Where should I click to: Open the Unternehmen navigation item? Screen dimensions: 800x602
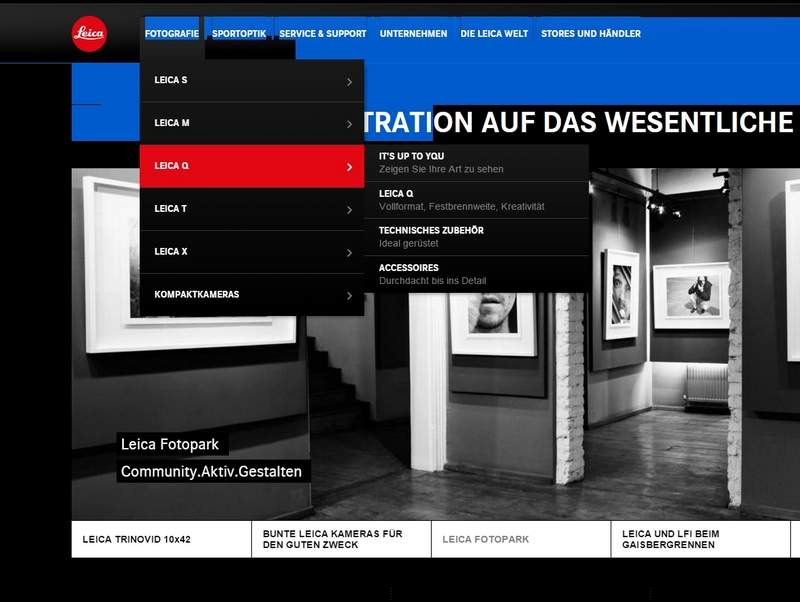pyautogui.click(x=413, y=34)
